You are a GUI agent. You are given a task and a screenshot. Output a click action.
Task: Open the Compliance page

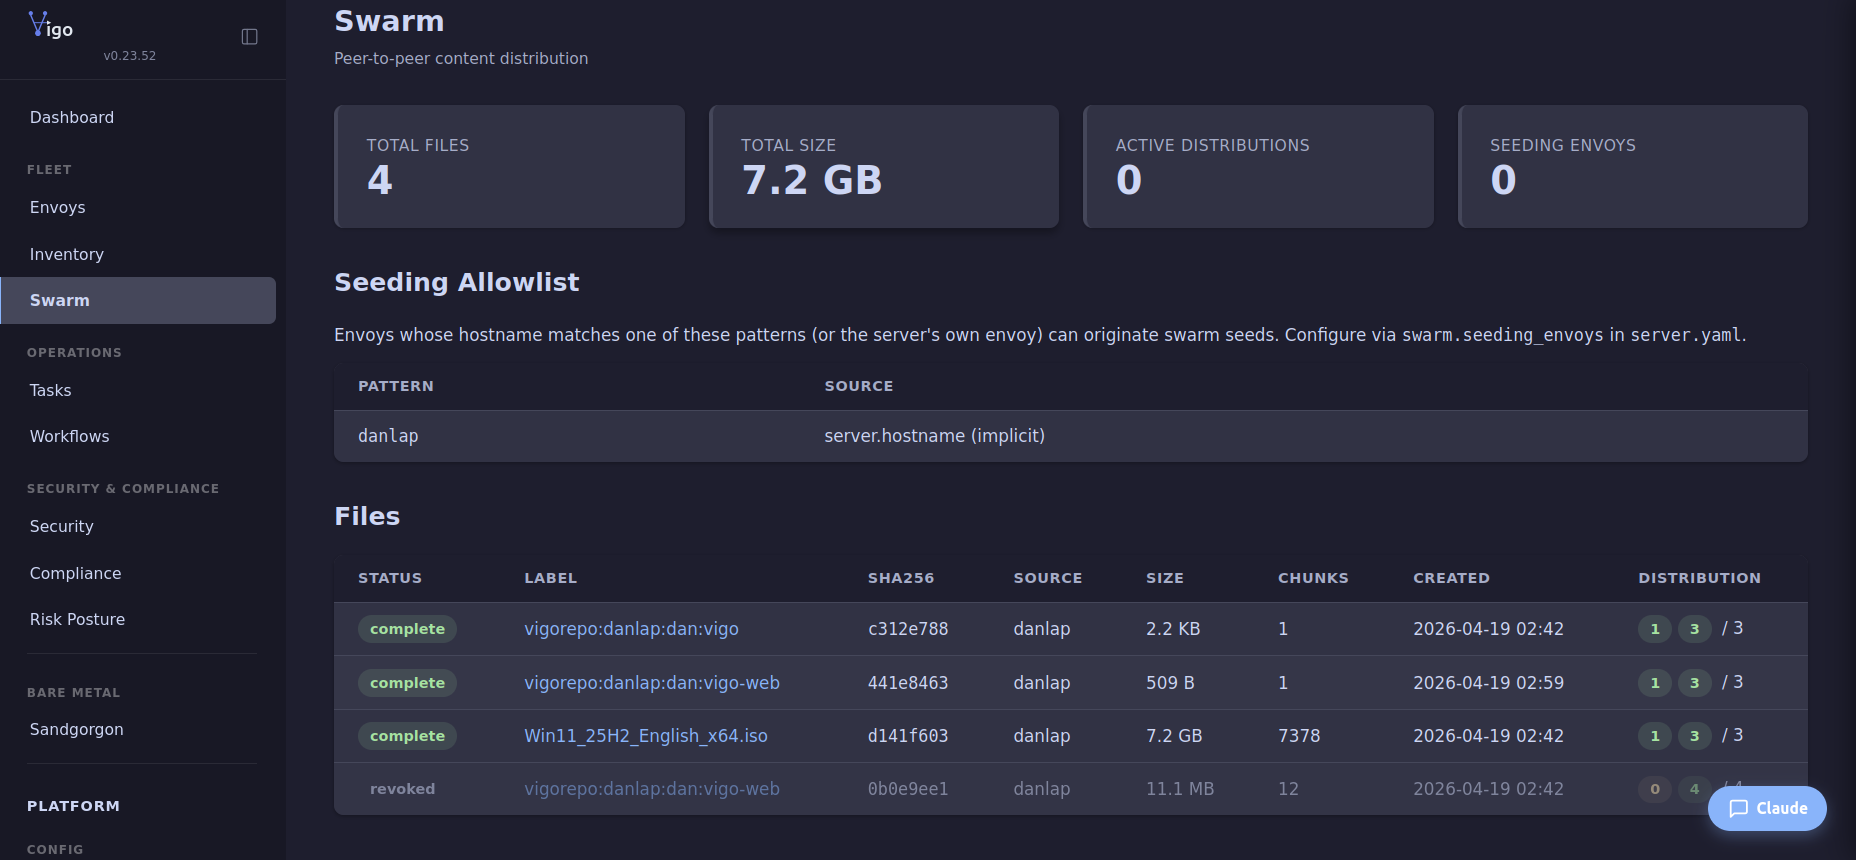click(x=76, y=574)
